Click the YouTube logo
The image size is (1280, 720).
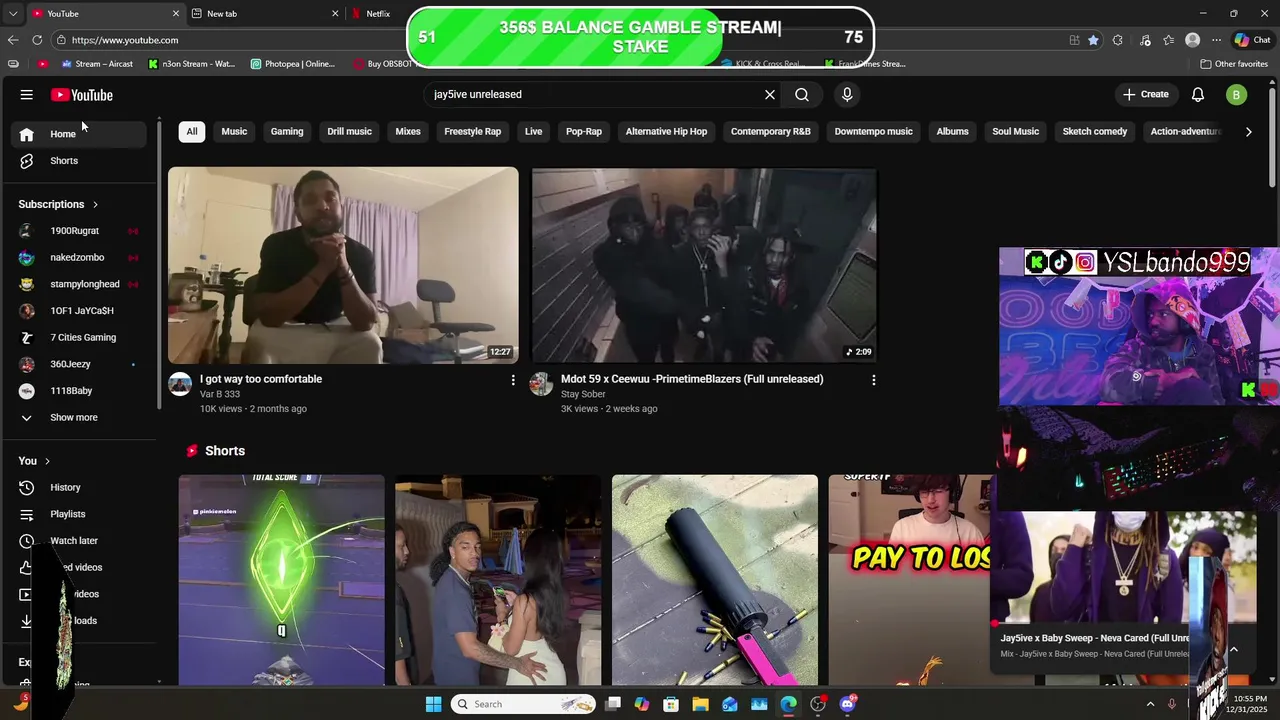[x=82, y=95]
